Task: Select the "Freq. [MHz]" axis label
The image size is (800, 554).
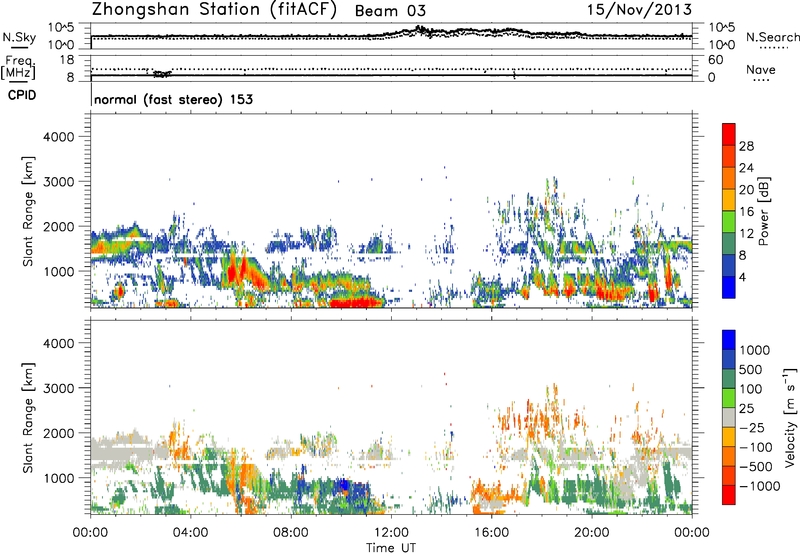Action: coord(19,67)
